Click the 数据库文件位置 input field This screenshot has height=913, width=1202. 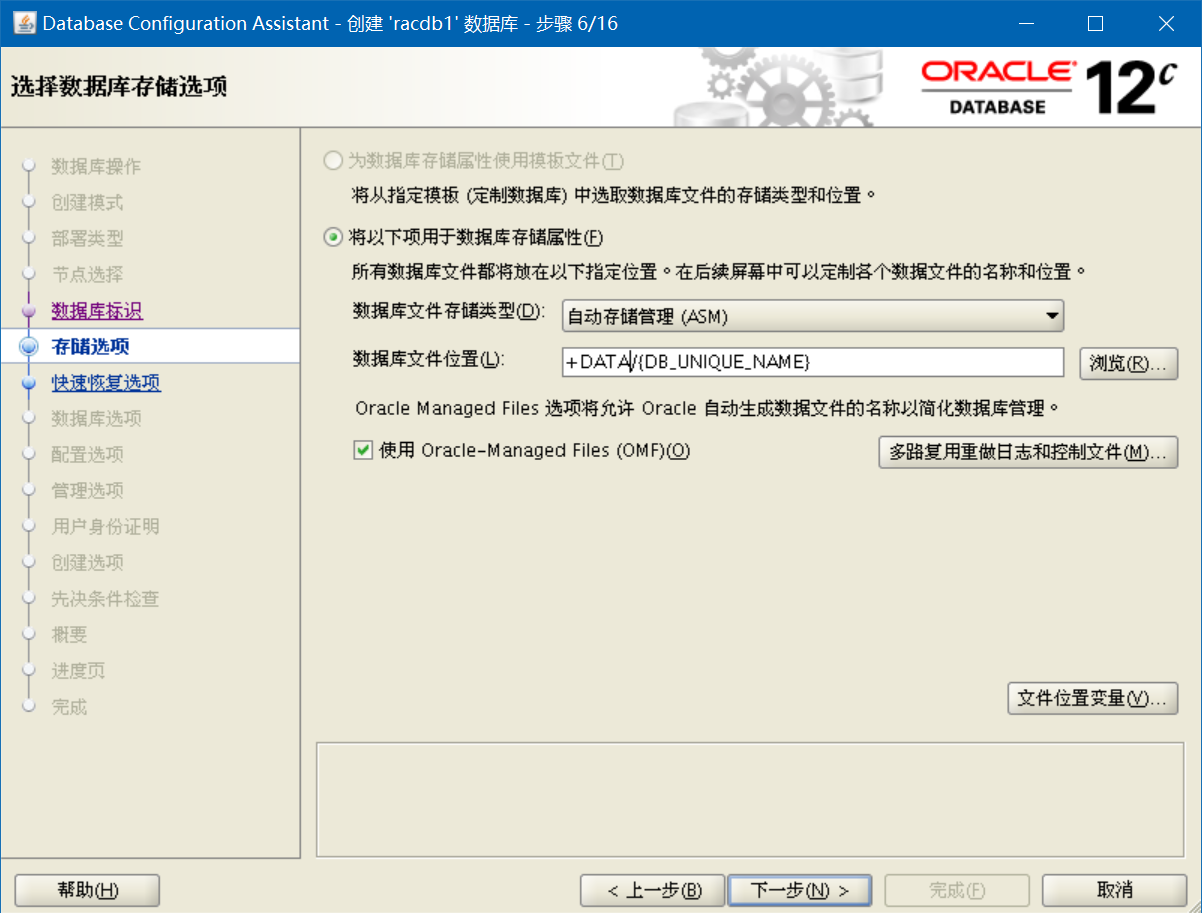812,362
